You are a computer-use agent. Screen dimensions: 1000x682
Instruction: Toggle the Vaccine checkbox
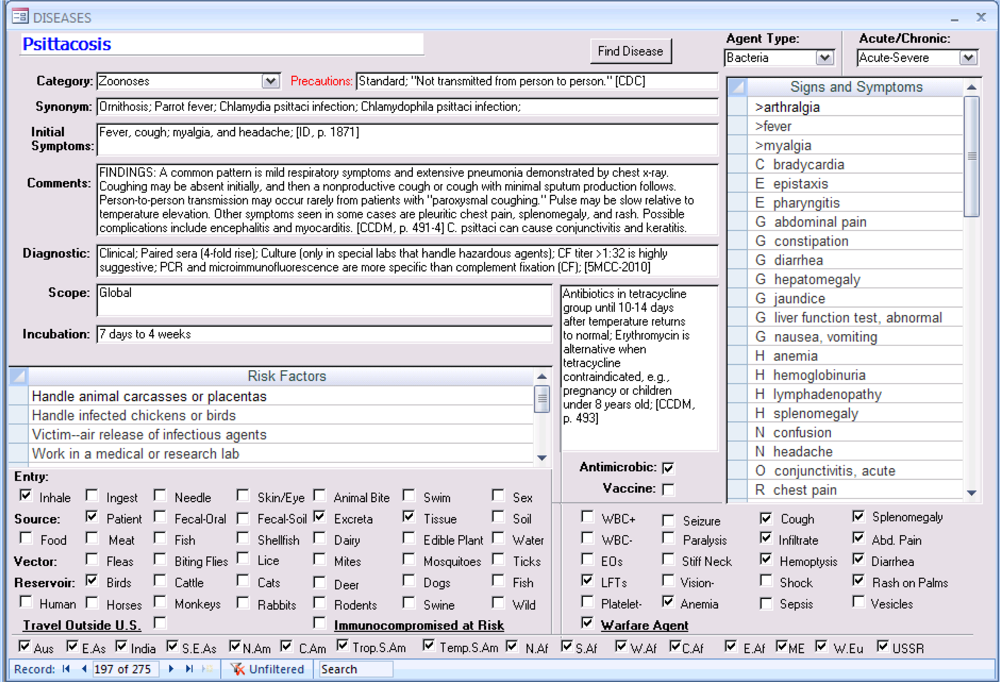(x=668, y=489)
